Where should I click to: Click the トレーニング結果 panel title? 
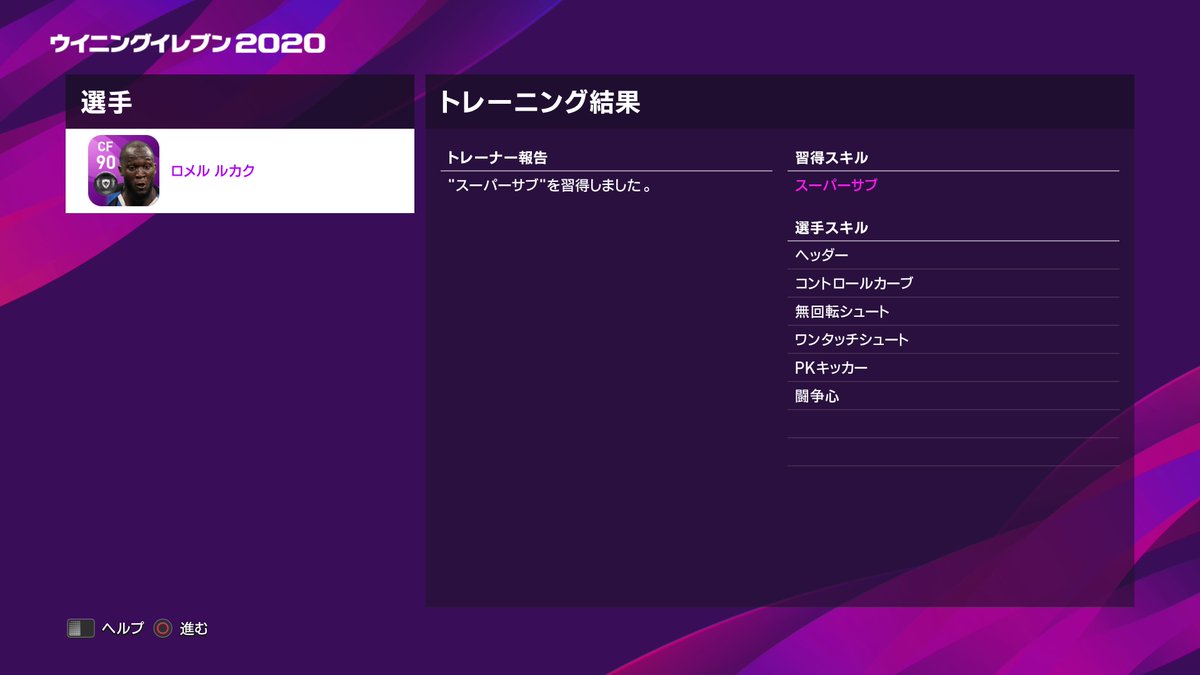tap(539, 102)
